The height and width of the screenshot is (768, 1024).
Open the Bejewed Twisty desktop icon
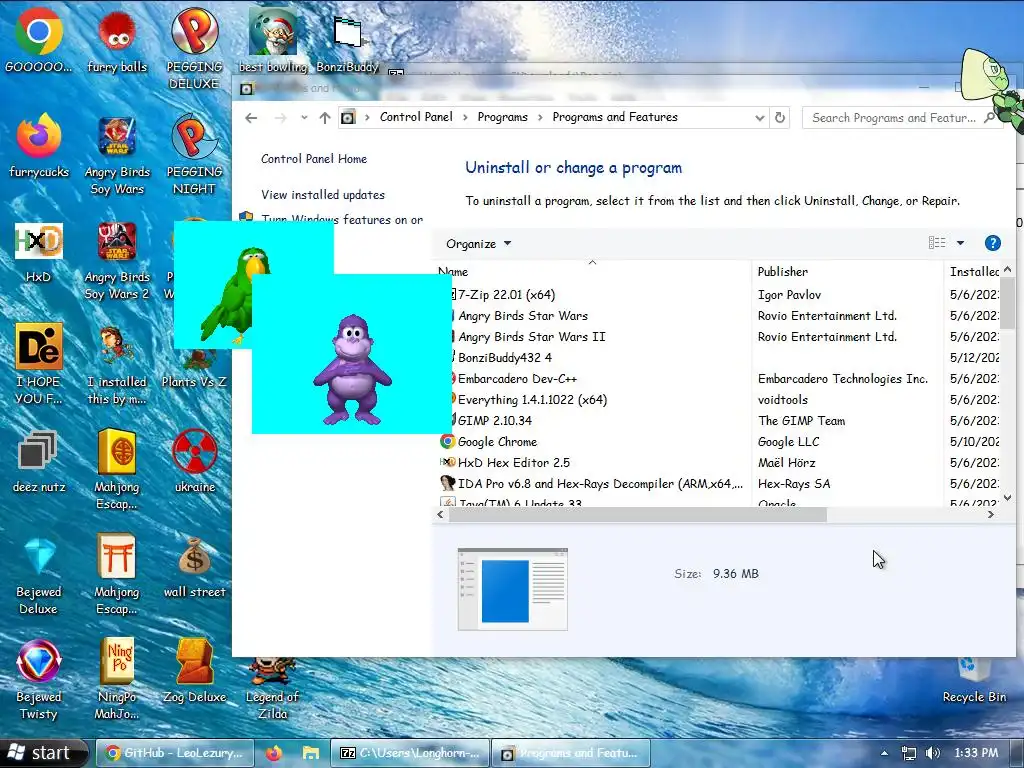(x=39, y=679)
